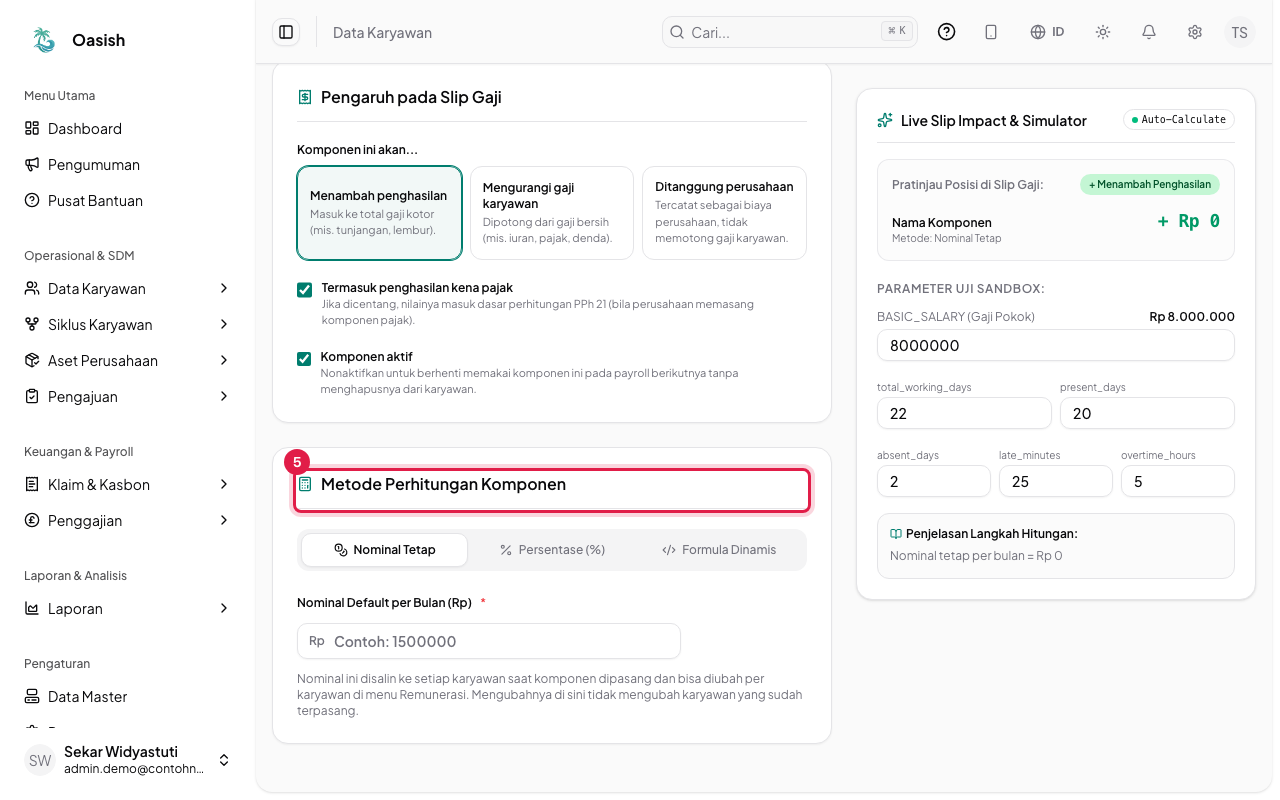Open notifications bell icon
This screenshot has width=1280, height=800.
(1149, 32)
